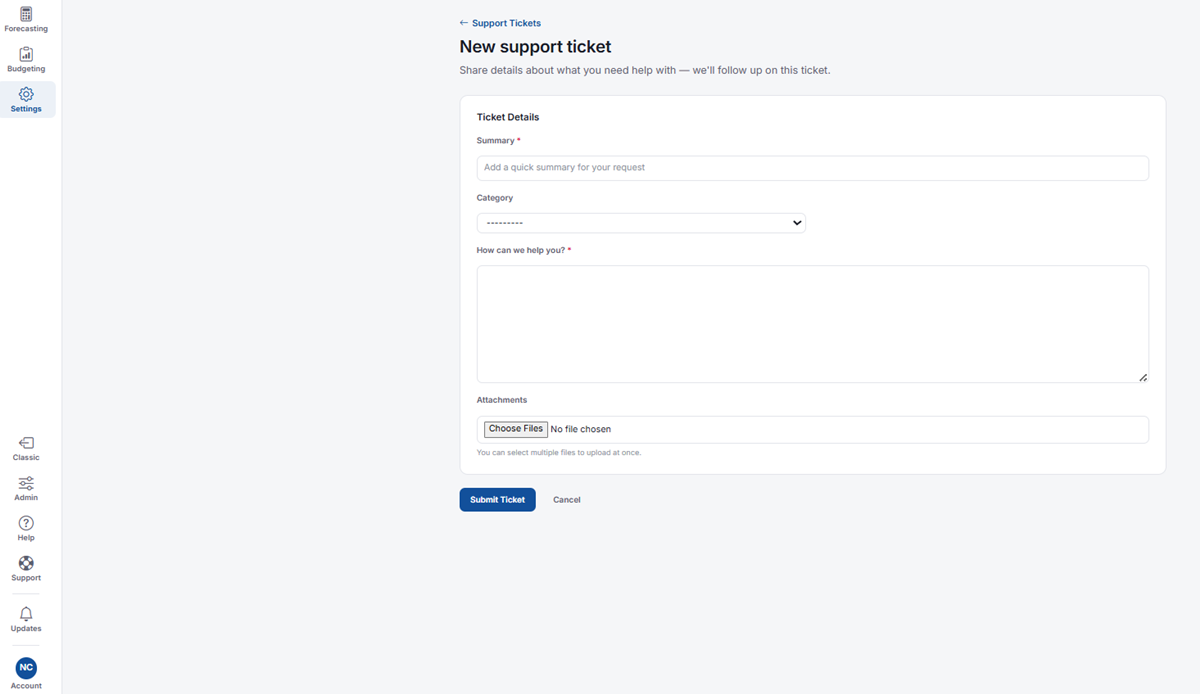Click the Summary input field
This screenshot has height=694, width=1200.
pos(812,168)
